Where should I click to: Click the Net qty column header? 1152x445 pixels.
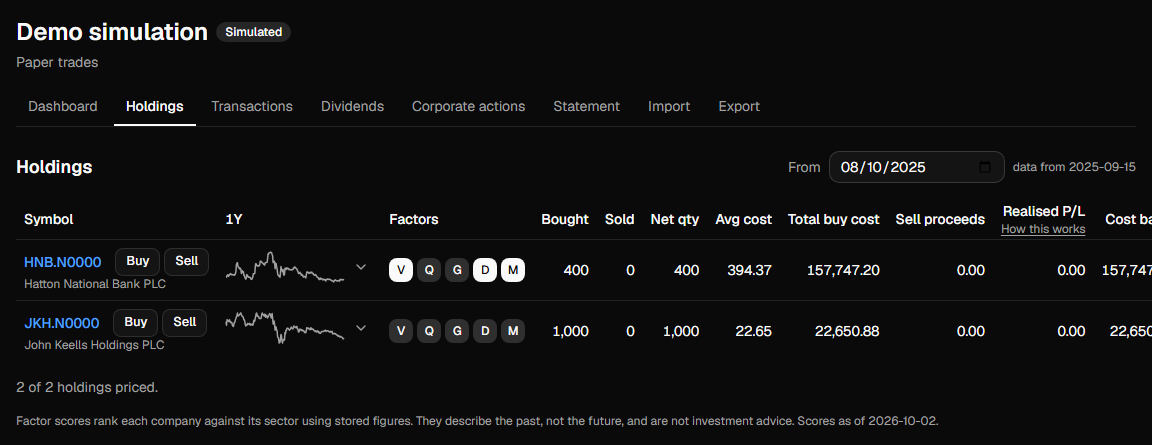click(674, 220)
